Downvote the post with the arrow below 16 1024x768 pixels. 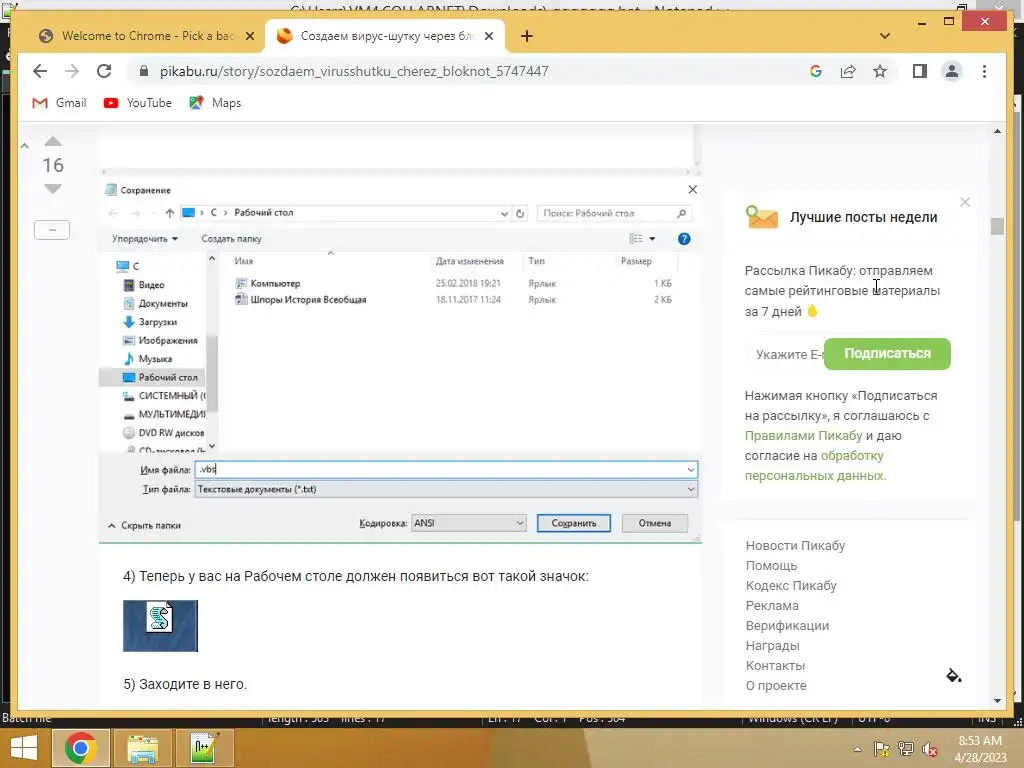pyautogui.click(x=53, y=189)
